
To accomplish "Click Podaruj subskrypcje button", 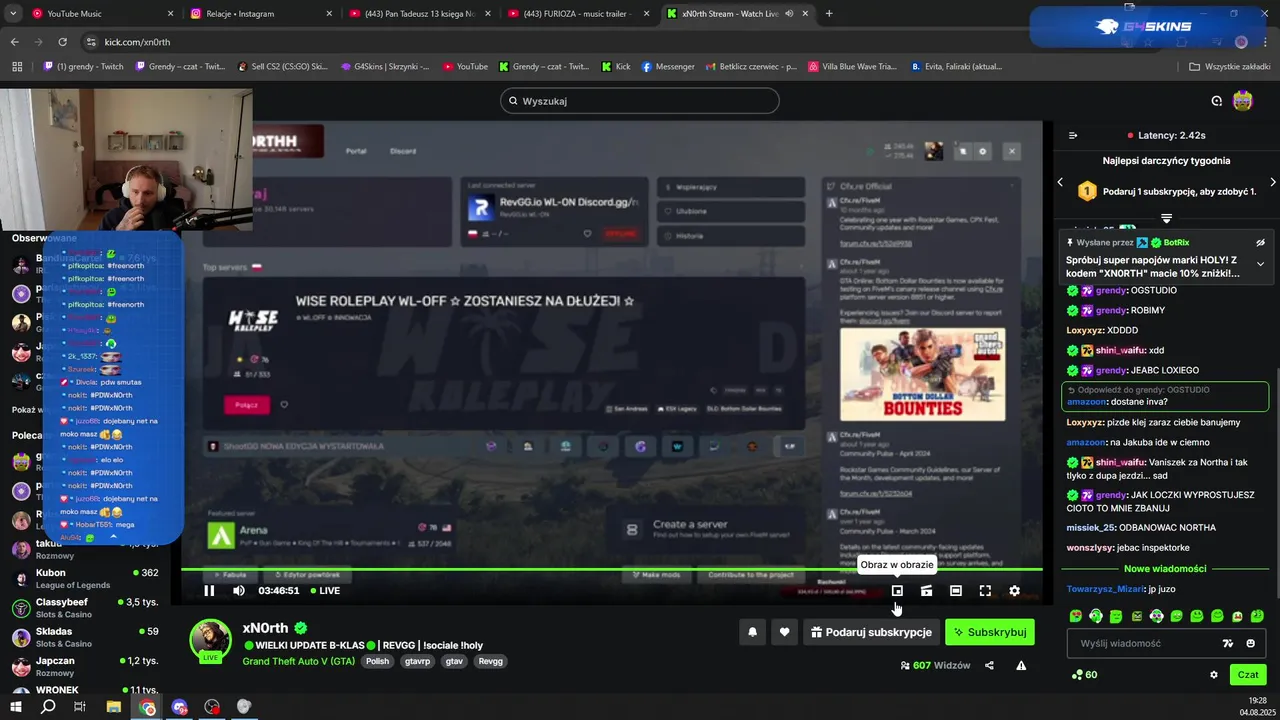I will click(871, 632).
